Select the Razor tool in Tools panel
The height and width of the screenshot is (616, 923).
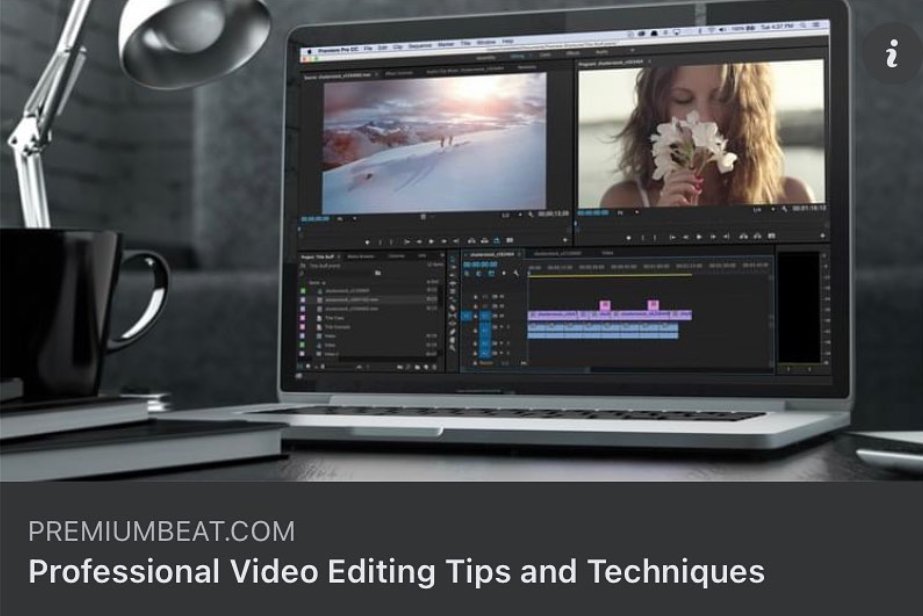[x=452, y=308]
